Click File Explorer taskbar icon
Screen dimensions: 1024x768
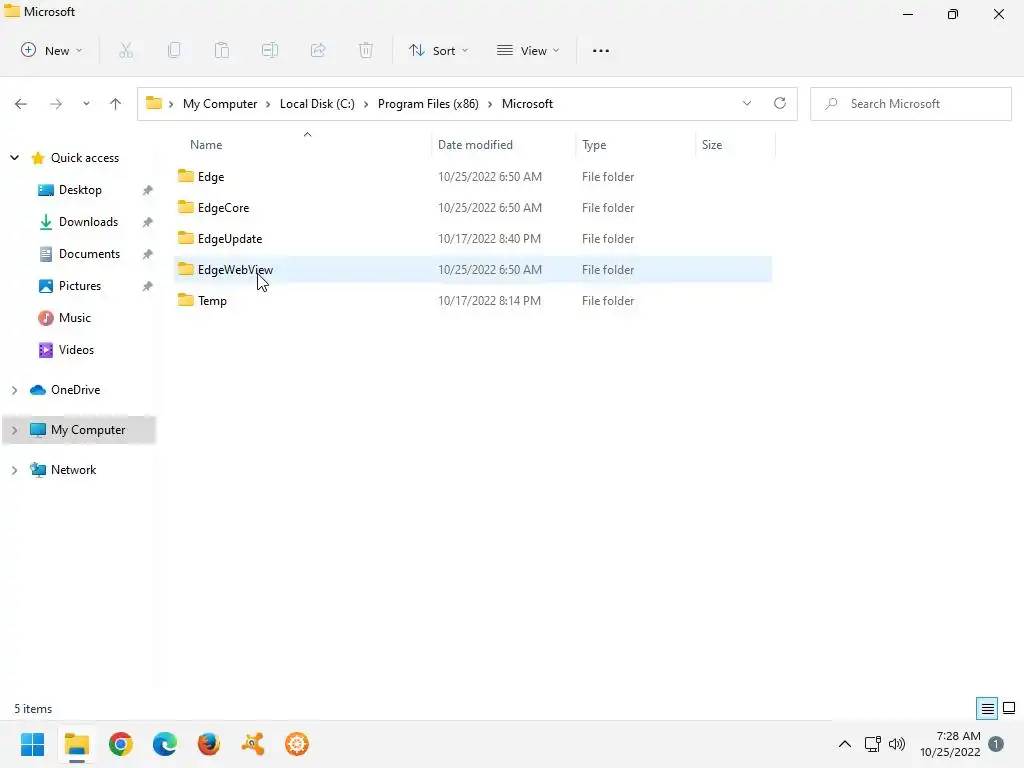pyautogui.click(x=76, y=744)
